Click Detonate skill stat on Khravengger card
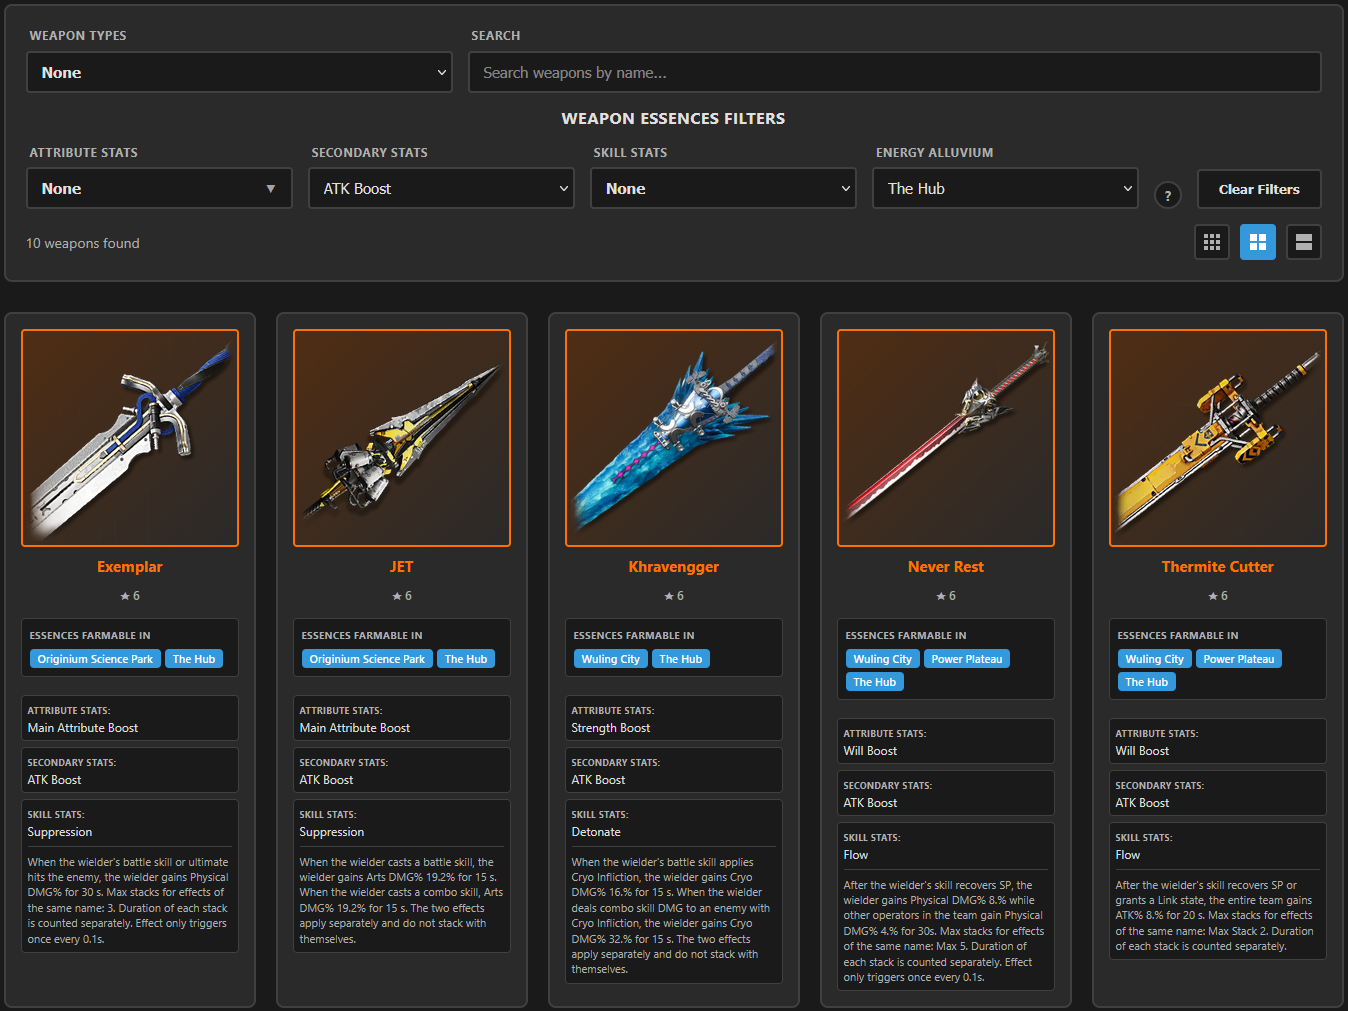 596,832
